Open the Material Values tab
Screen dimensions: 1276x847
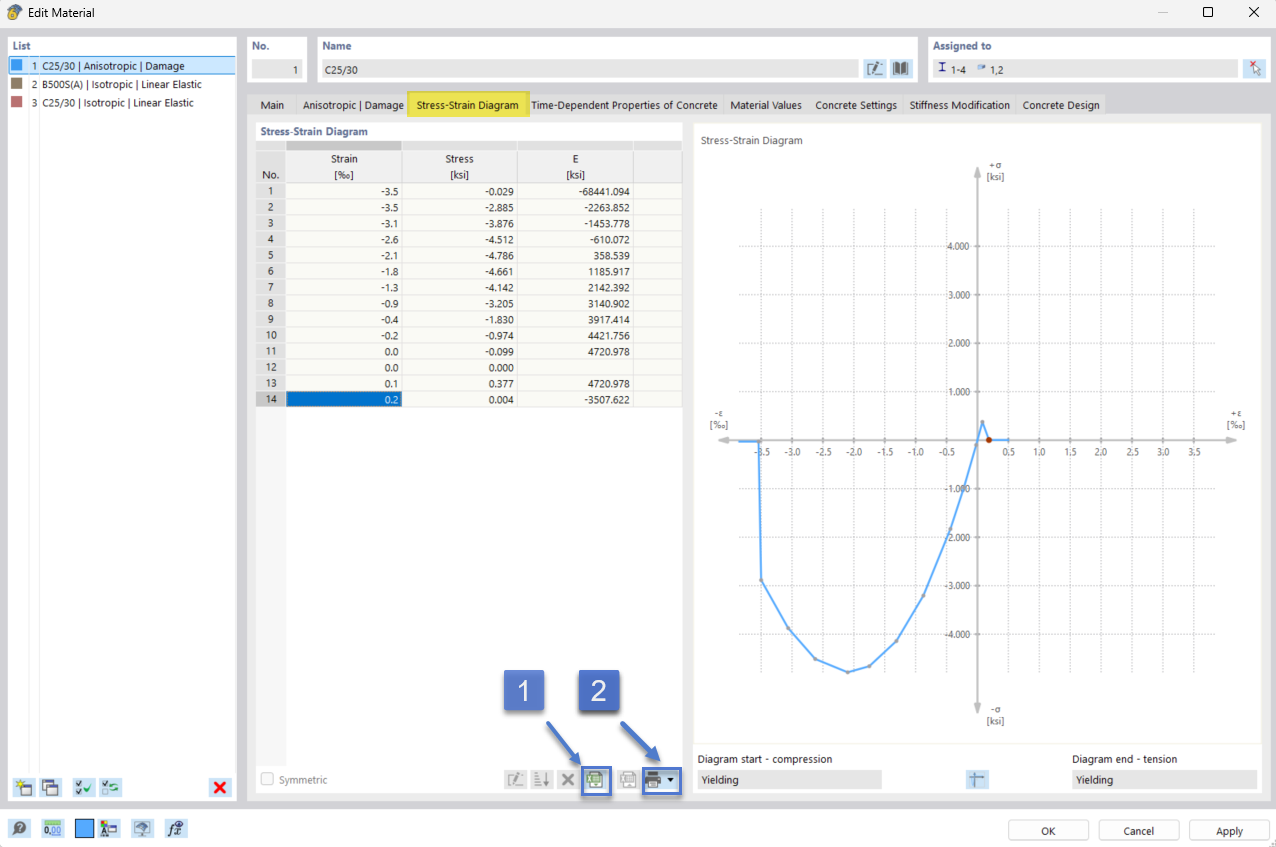(766, 104)
